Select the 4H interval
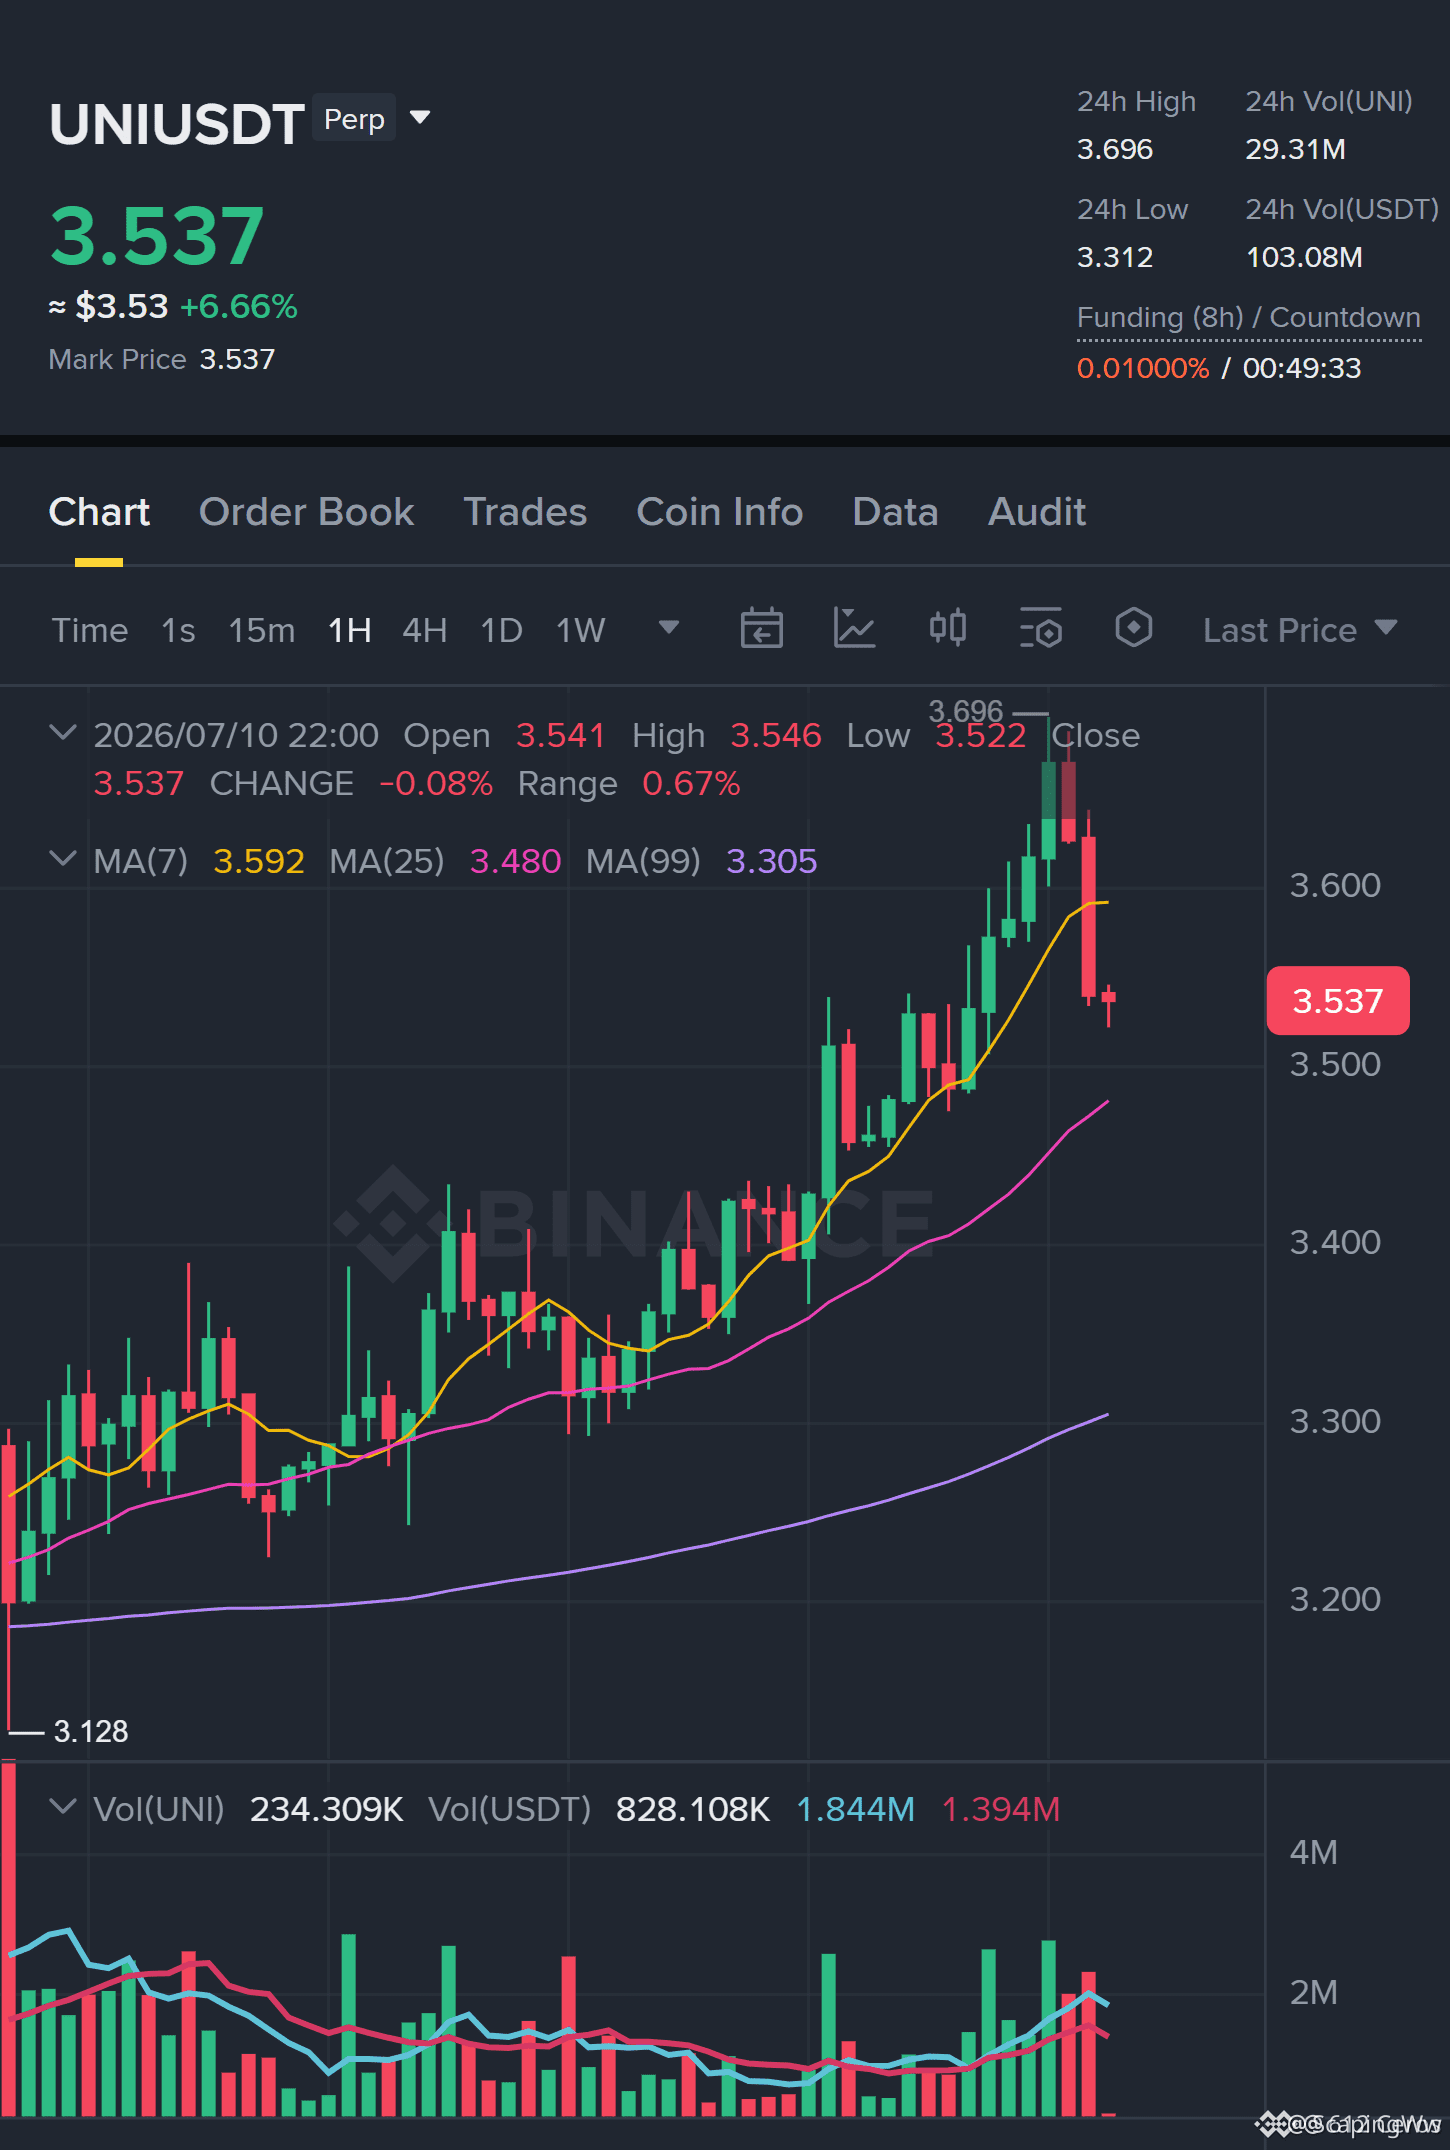The image size is (1450, 2150). click(x=425, y=630)
